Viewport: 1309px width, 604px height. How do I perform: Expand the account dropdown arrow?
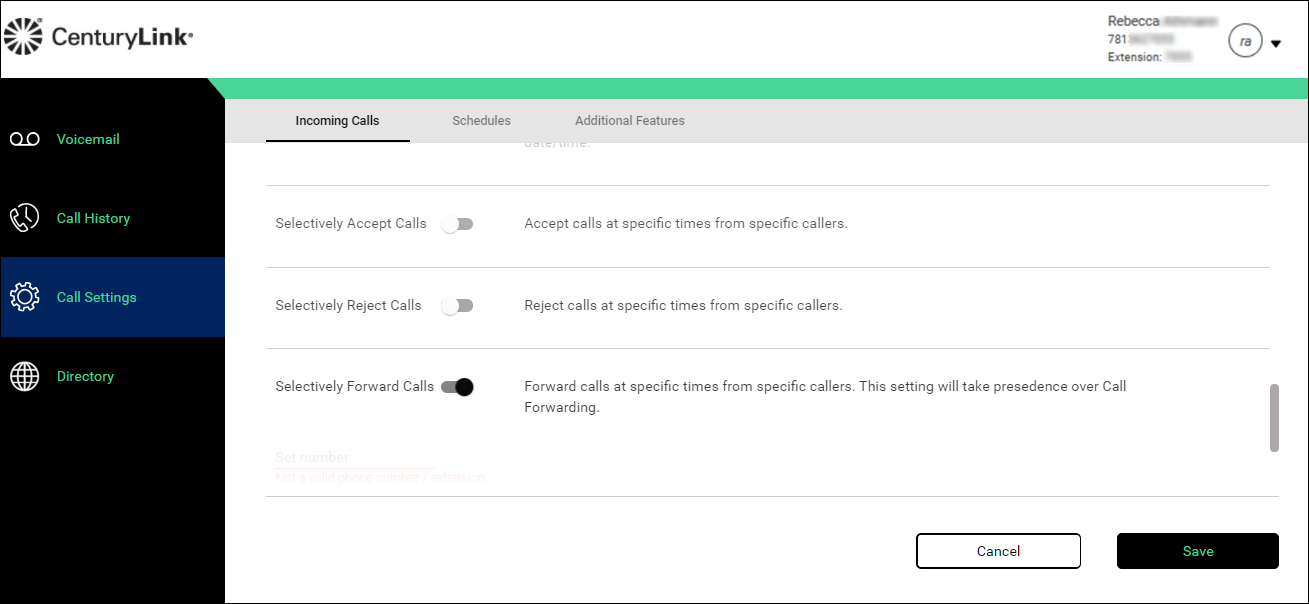pyautogui.click(x=1276, y=44)
